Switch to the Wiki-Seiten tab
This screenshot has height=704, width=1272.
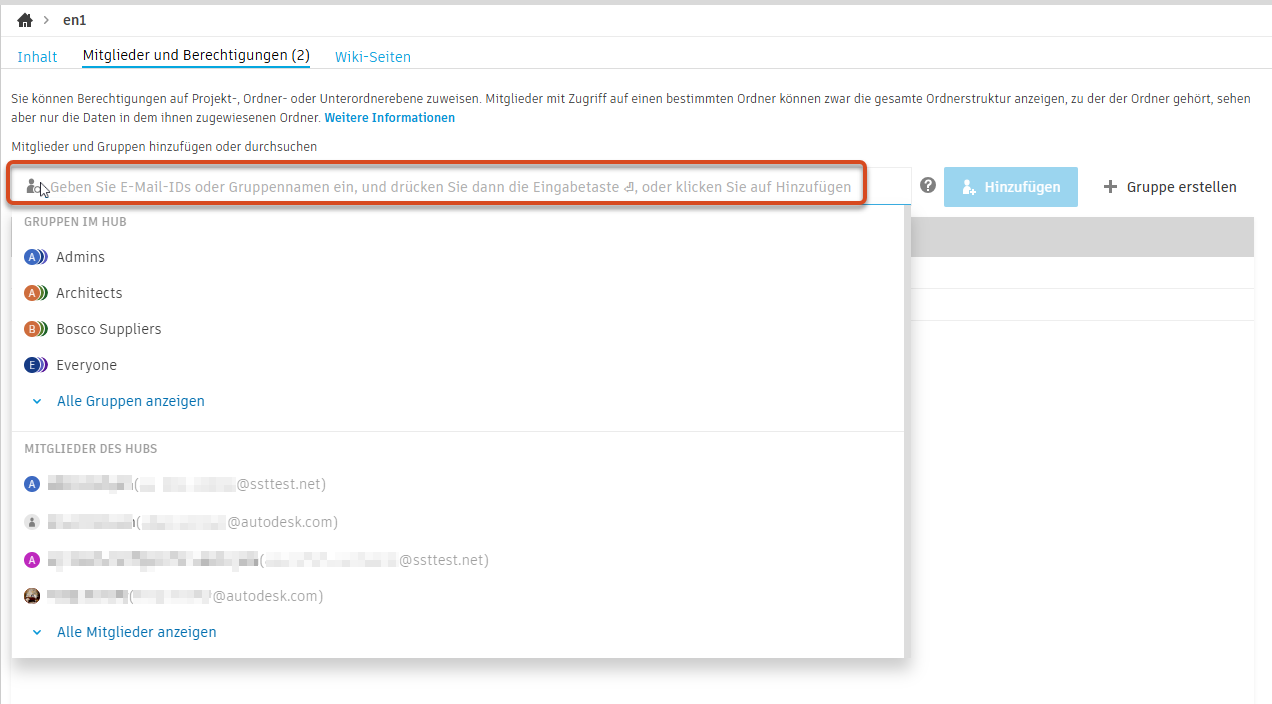373,57
